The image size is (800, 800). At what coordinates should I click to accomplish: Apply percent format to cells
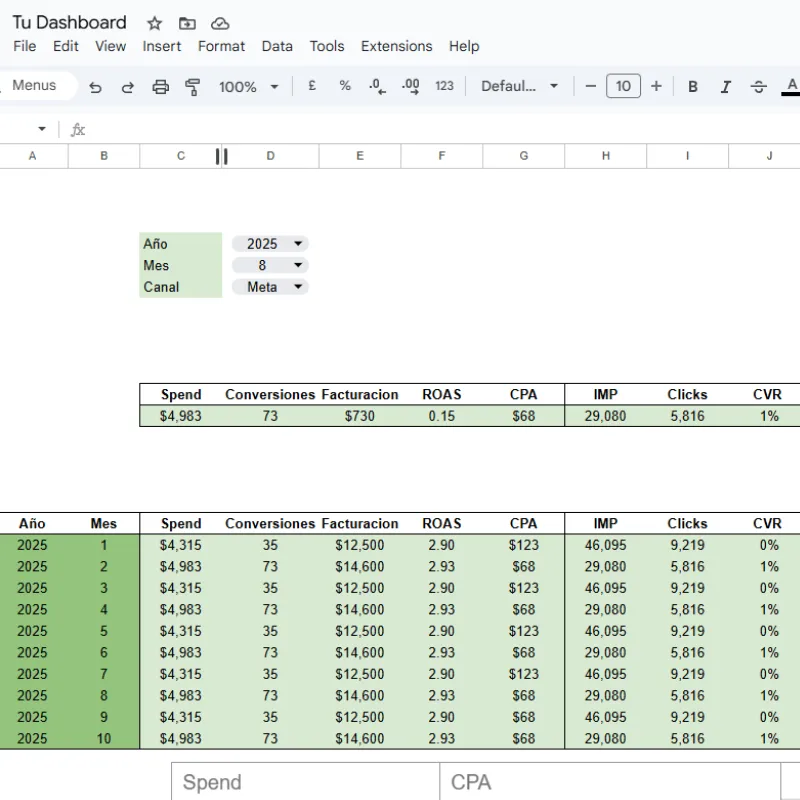(345, 86)
